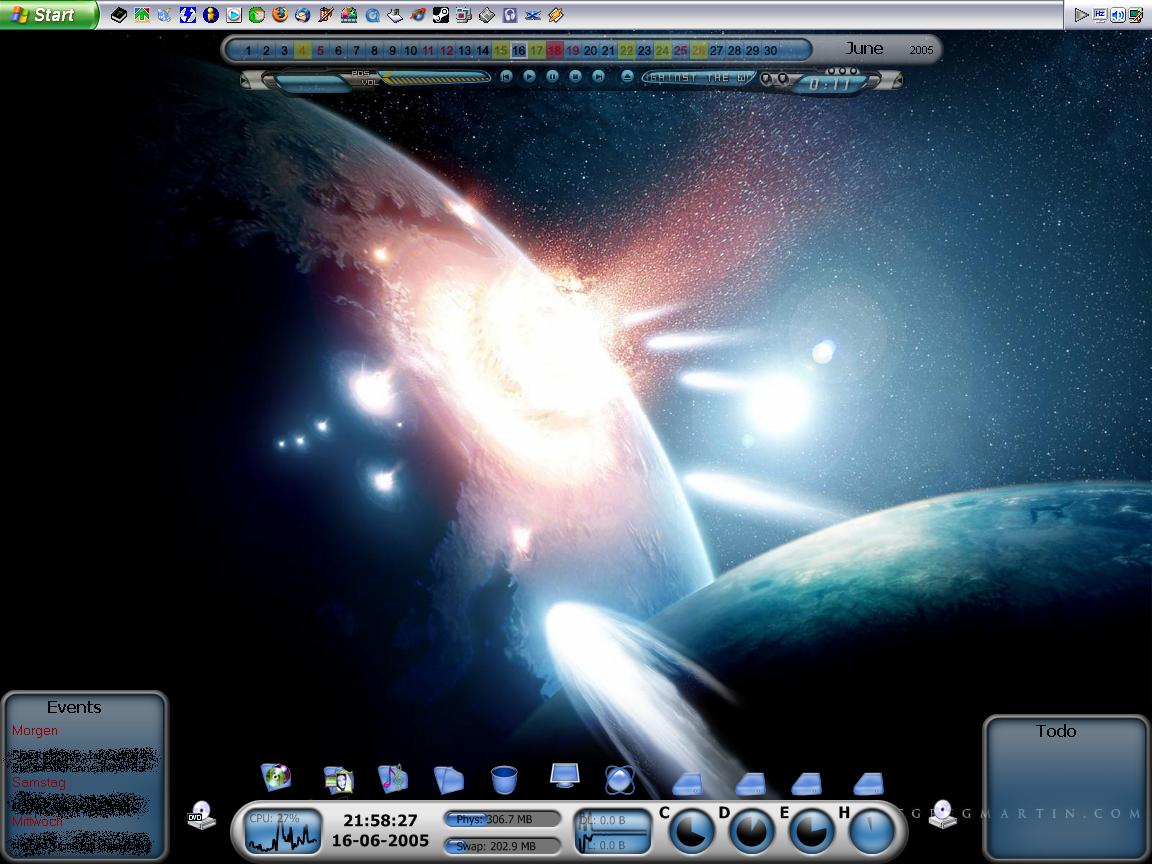Screen dimensions: 1152x864
Task: Open the yellow person quick launch icon
Action: [x=211, y=15]
